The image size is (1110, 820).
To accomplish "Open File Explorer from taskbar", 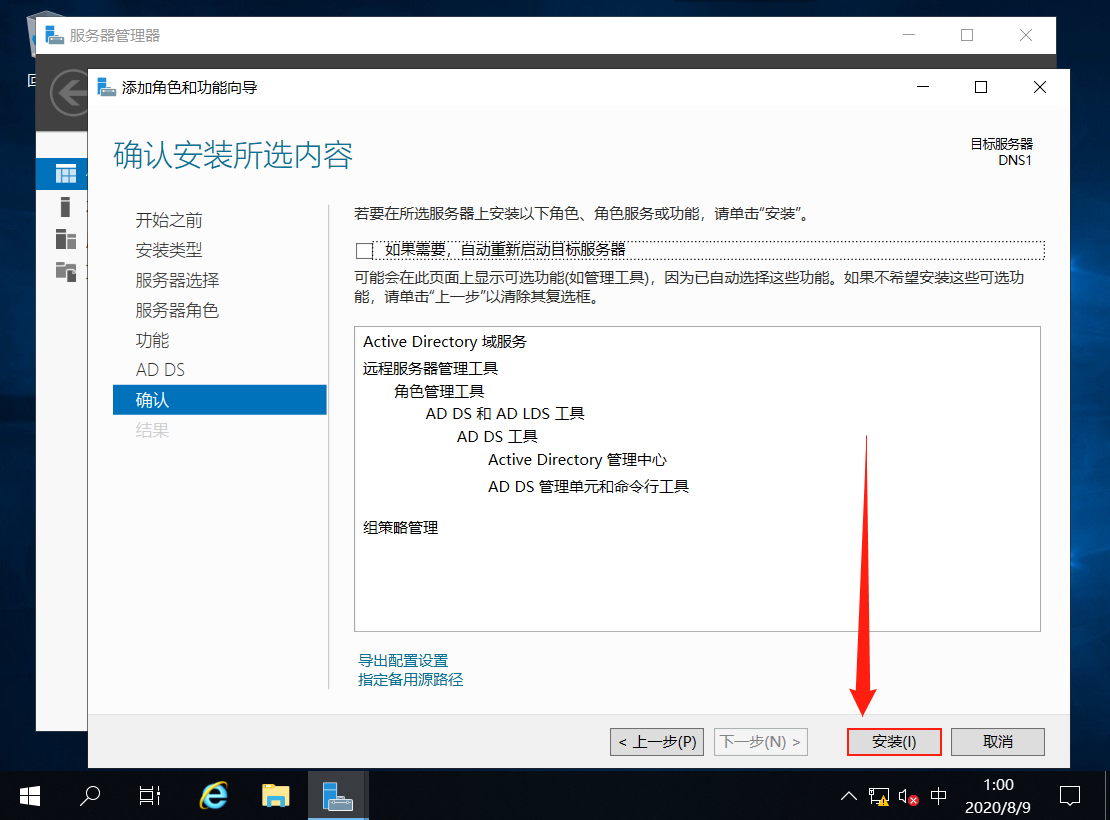I will [x=275, y=796].
